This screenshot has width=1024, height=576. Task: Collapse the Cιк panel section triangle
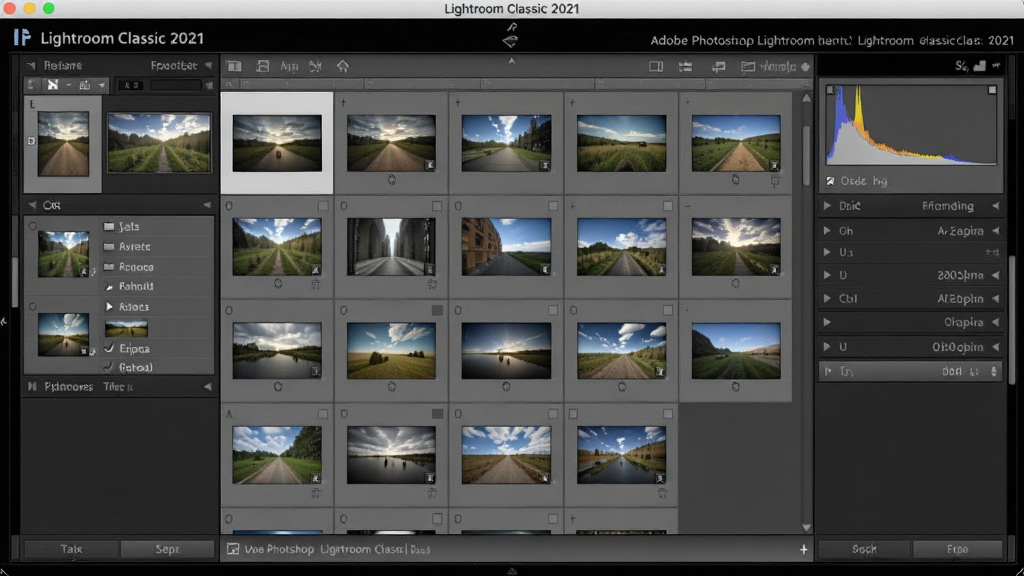click(32, 205)
